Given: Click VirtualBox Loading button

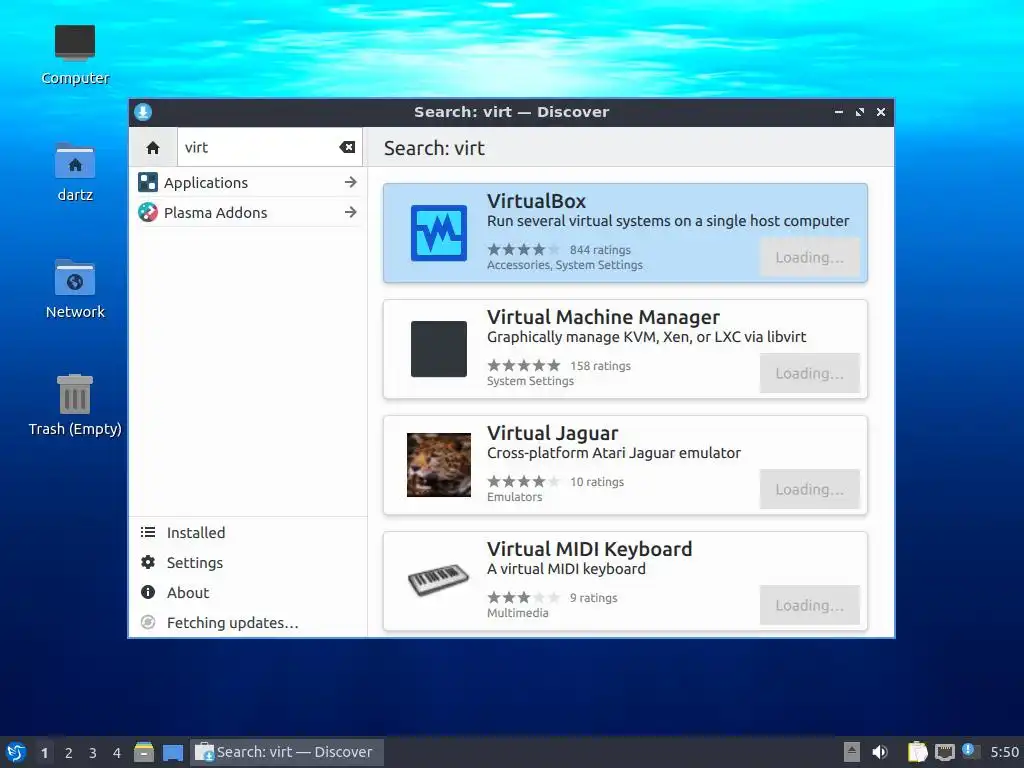Looking at the screenshot, I should [810, 257].
